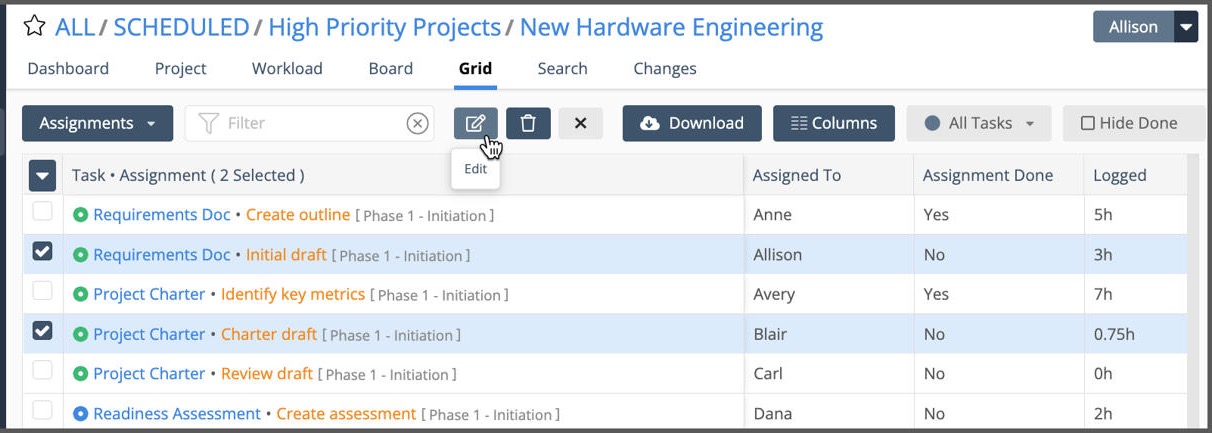This screenshot has height=433, width=1212.
Task: Uncheck the Initial draft row checkbox
Action: point(42,254)
